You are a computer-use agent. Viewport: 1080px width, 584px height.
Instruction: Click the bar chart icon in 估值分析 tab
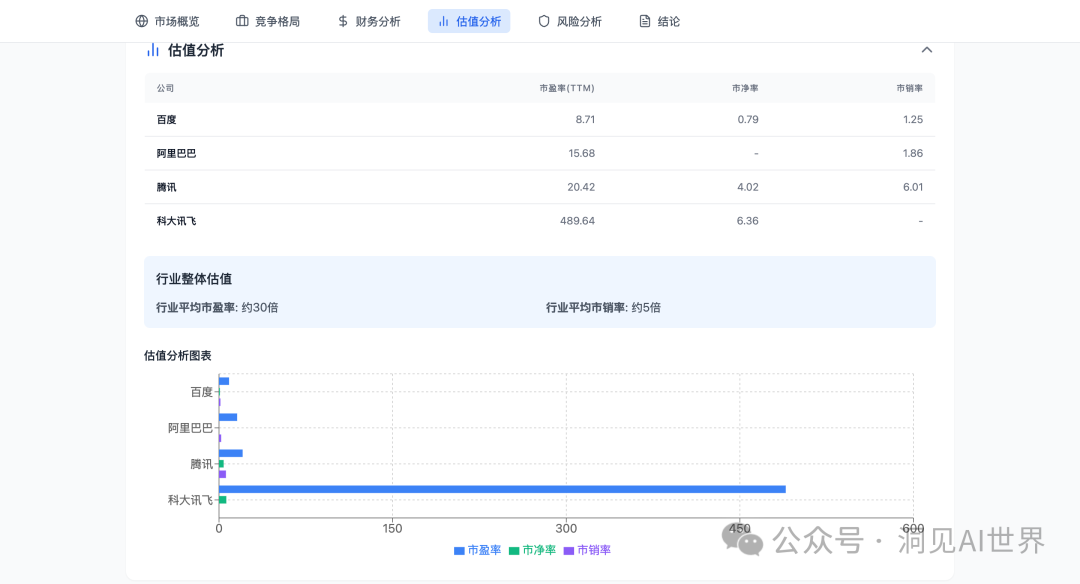pyautogui.click(x=443, y=21)
